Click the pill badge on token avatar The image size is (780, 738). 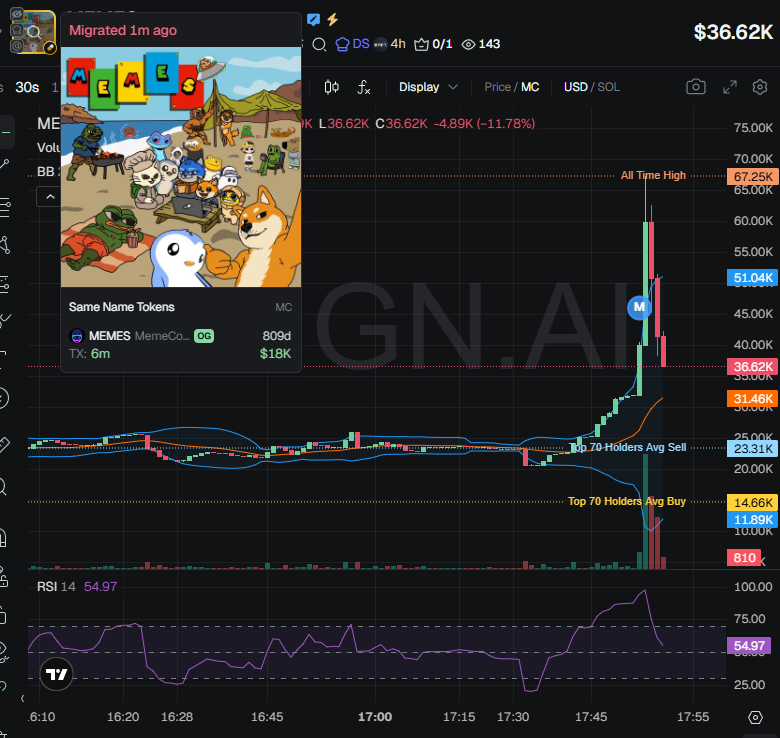[x=50, y=48]
